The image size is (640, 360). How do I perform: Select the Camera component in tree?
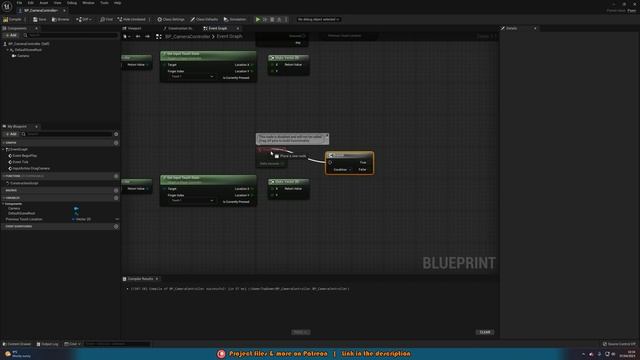tap(23, 56)
